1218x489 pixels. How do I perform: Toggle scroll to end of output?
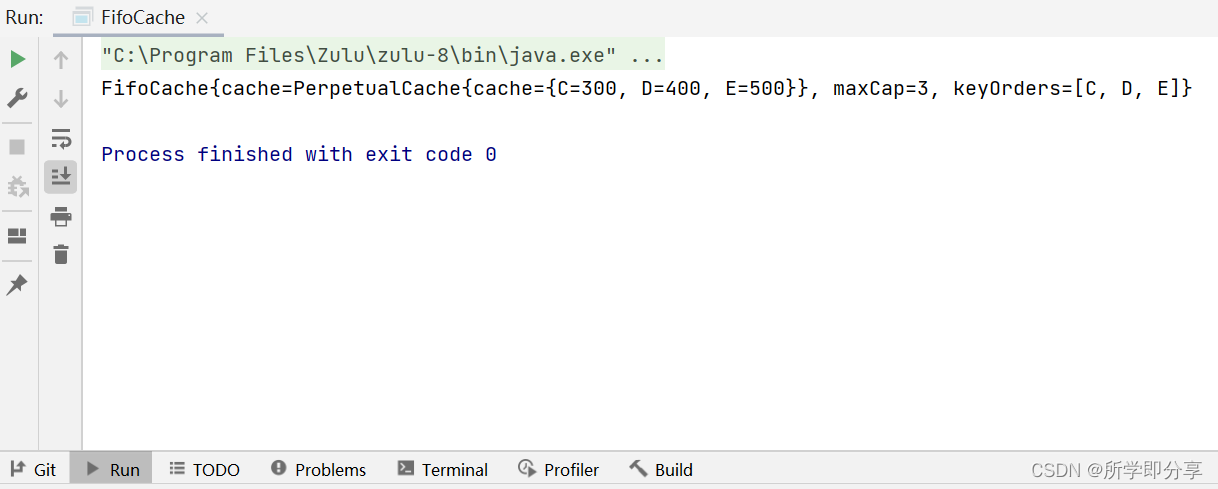(x=61, y=177)
